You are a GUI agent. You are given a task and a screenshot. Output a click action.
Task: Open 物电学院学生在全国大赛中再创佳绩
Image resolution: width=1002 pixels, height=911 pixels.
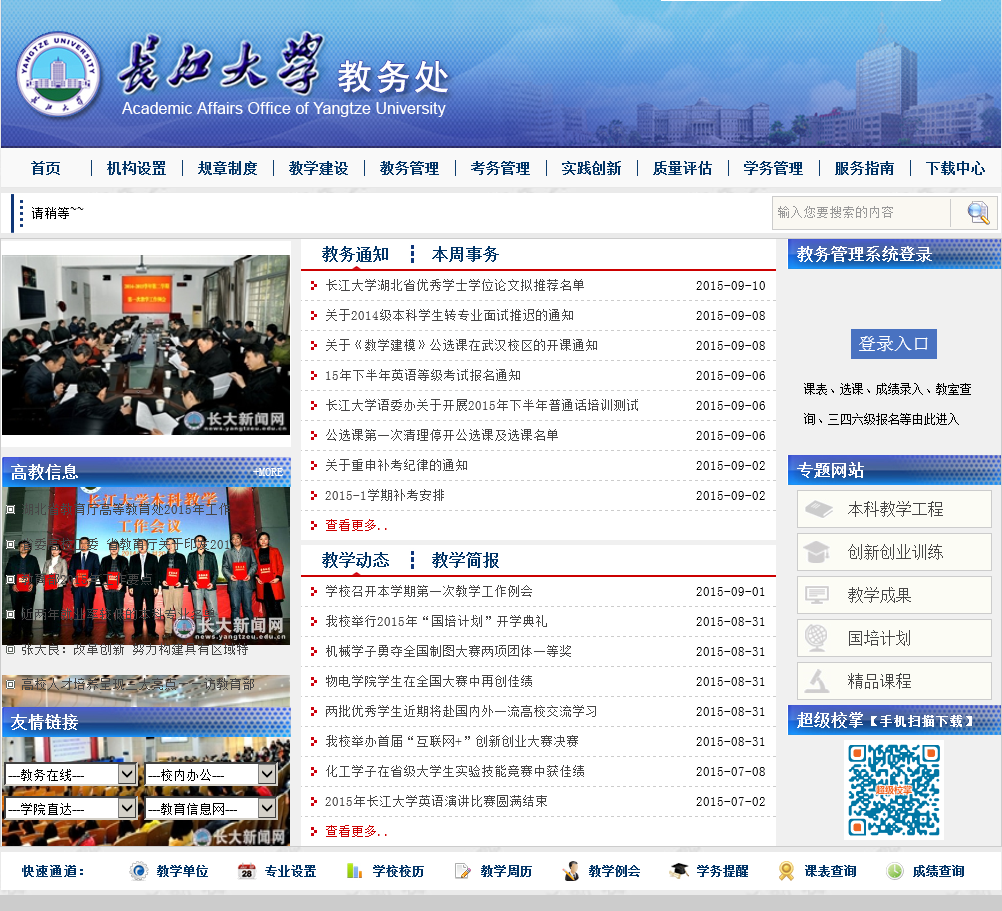click(429, 681)
